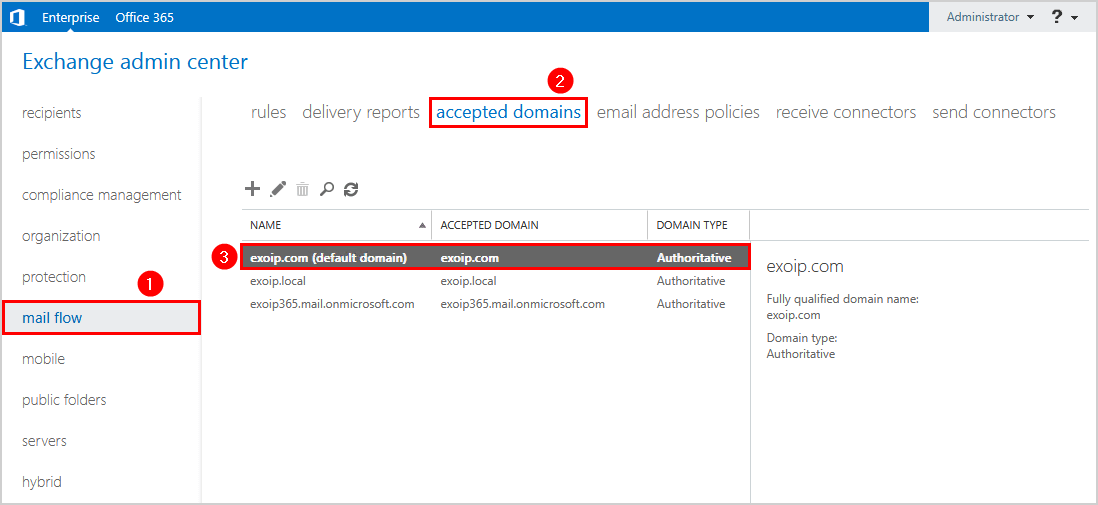Open servers section

(44, 441)
